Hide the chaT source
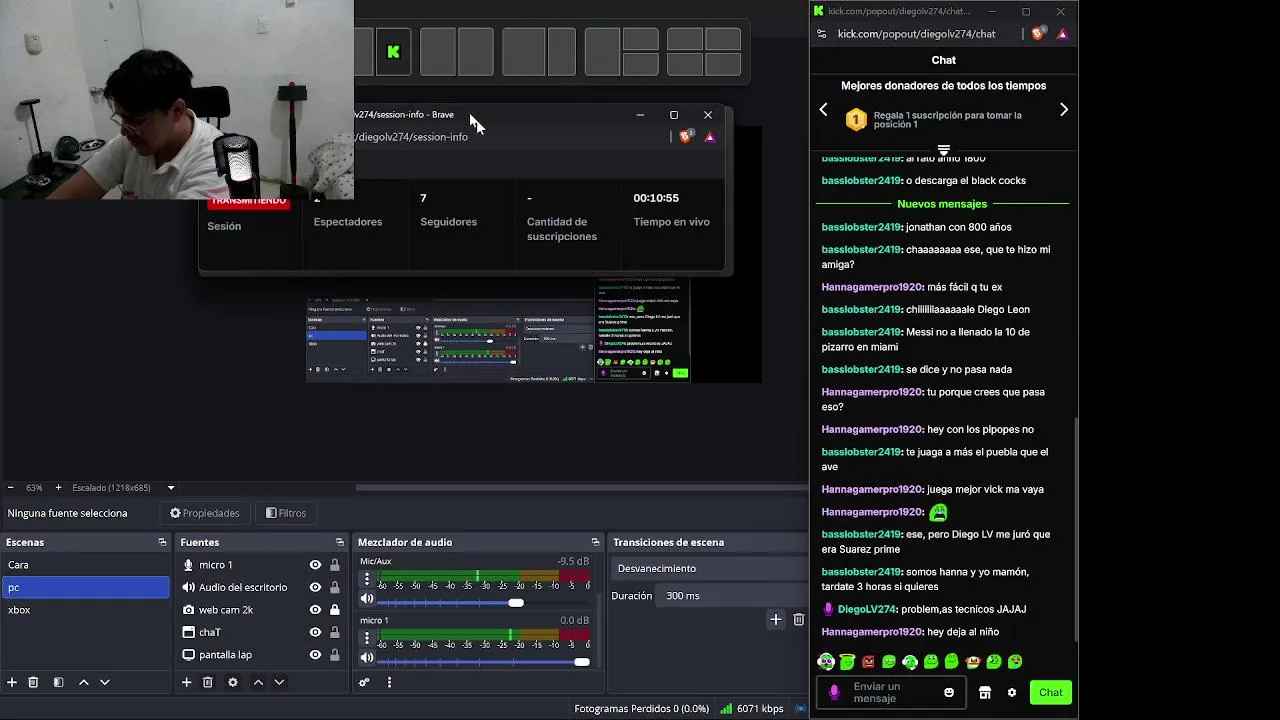 tap(315, 632)
